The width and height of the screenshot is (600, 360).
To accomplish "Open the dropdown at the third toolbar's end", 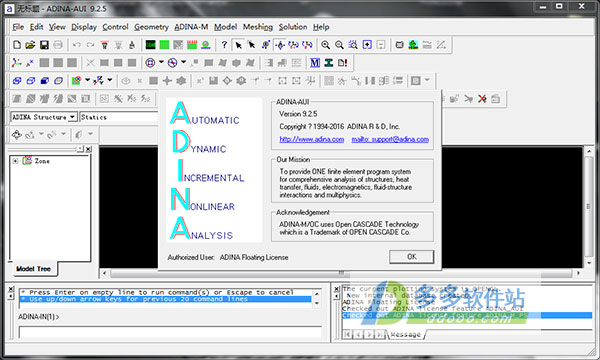I will tap(427, 80).
